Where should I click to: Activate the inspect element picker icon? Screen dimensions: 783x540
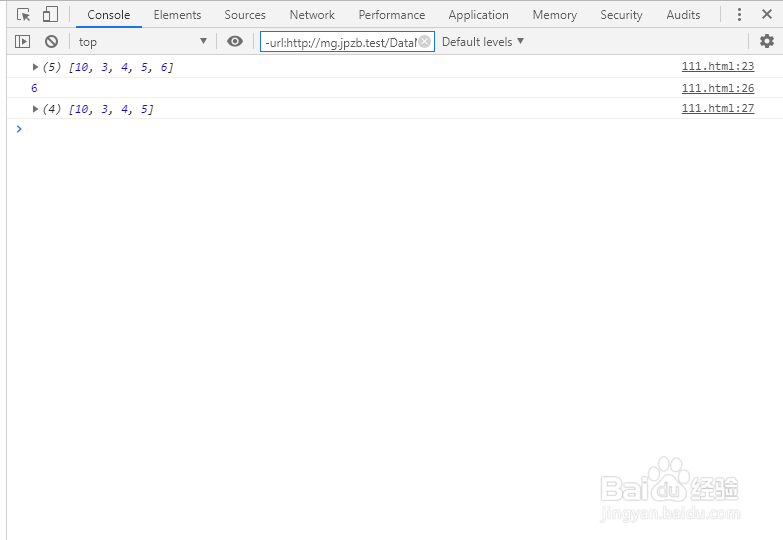[x=23, y=14]
